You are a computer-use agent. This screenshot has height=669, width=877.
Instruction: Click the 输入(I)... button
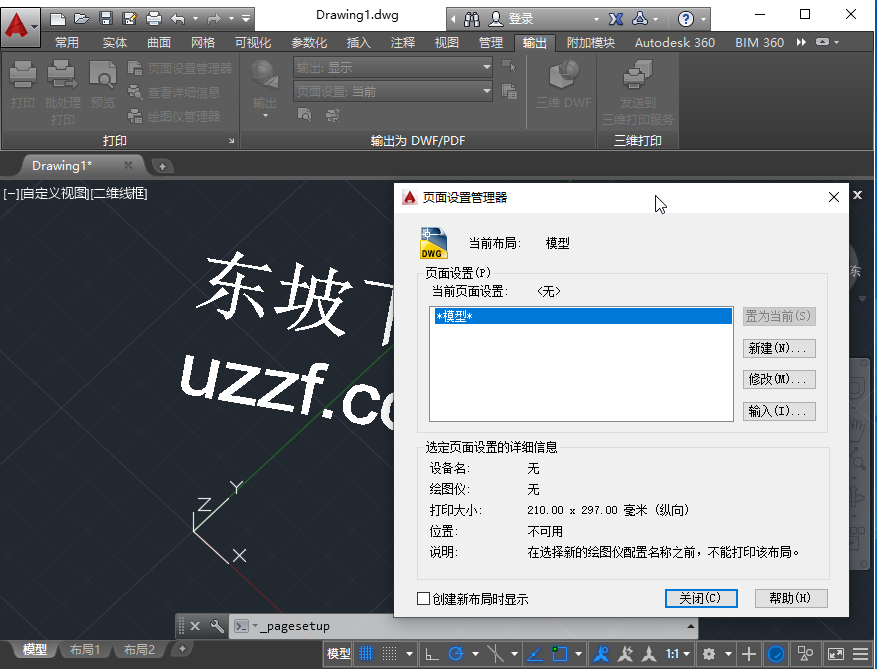click(x=779, y=411)
